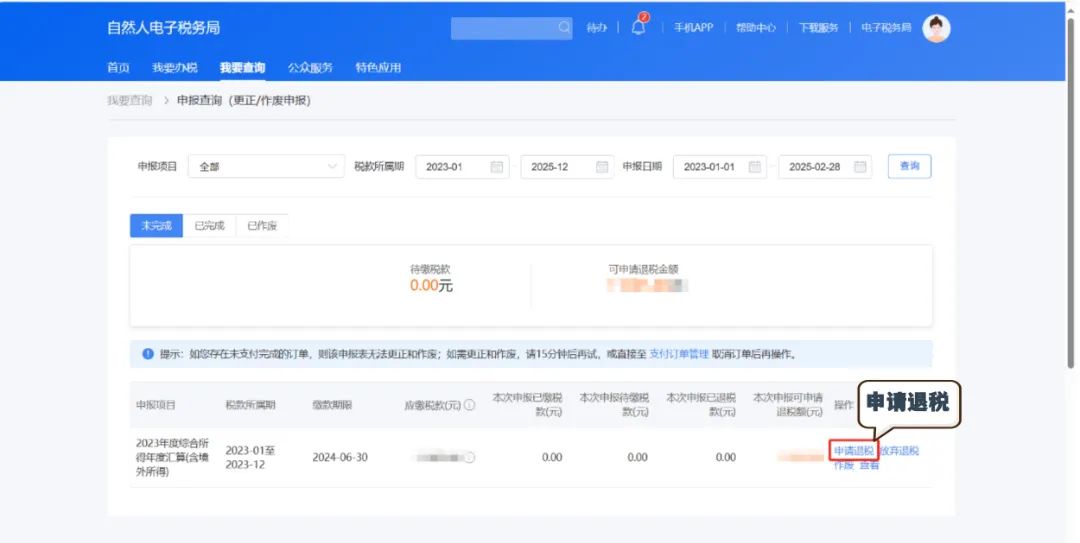The height and width of the screenshot is (543, 1080).
Task: Click the info icon beside 应缴税款(元) header
Action: [x=470, y=405]
